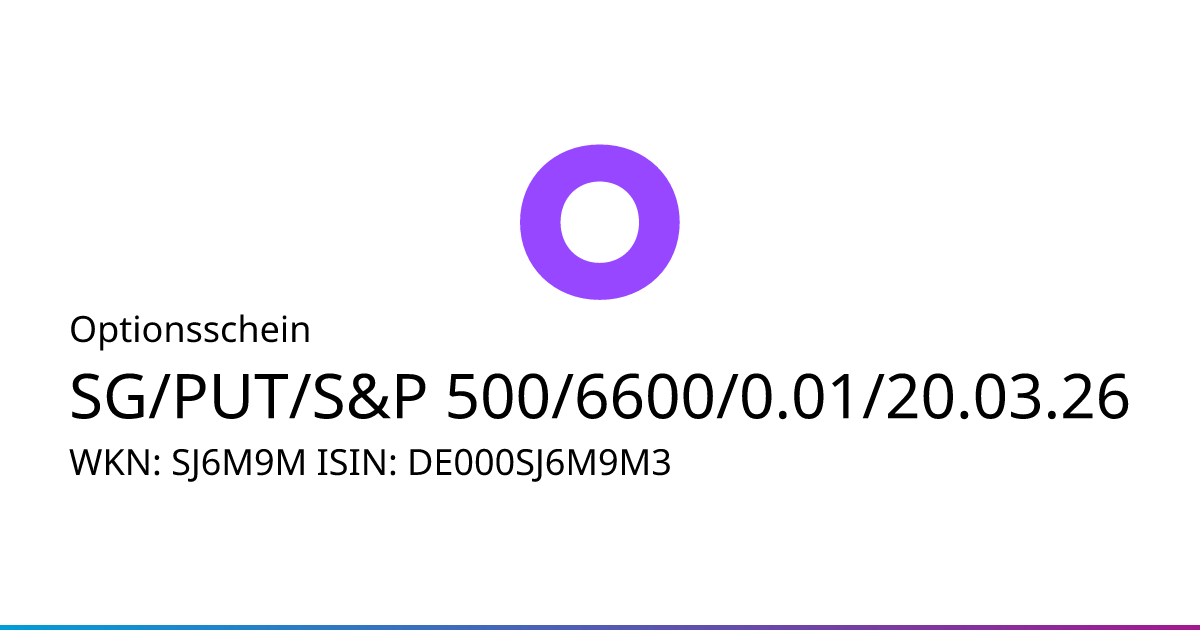Click the SG/PUT/S&P 500 warrant title
This screenshot has height=630, width=1200.
[x=600, y=398]
